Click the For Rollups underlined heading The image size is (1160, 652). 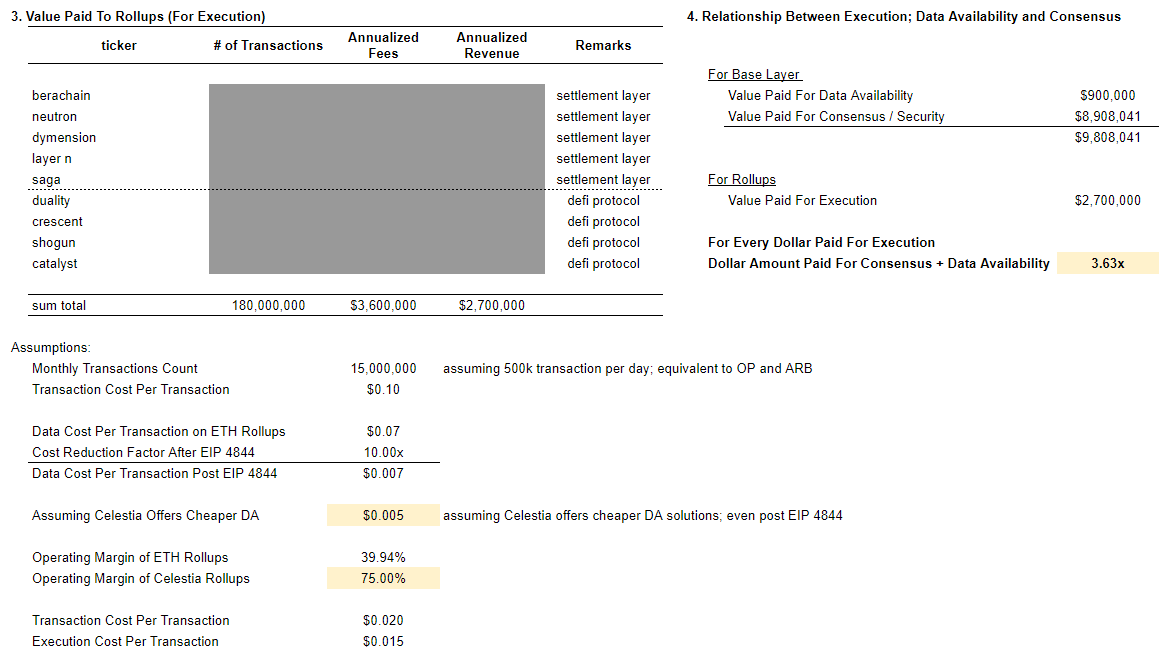pos(742,179)
